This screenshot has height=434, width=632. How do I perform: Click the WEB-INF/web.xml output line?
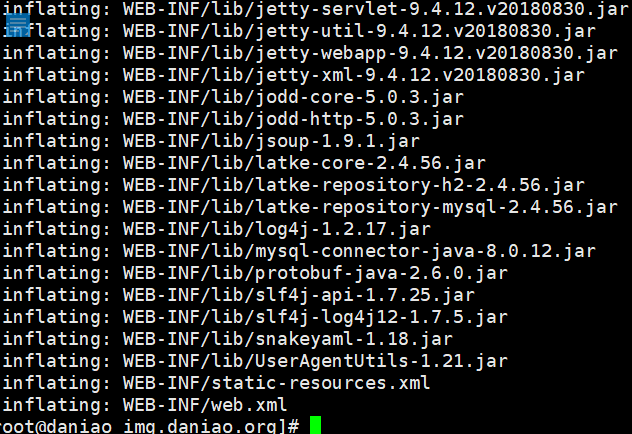(x=145, y=405)
